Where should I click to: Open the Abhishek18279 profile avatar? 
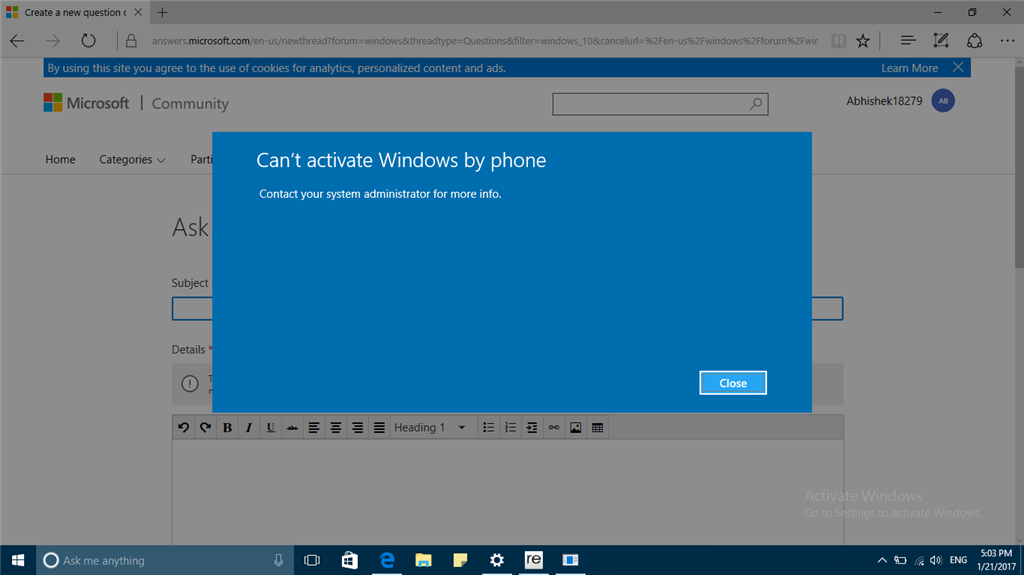pos(942,101)
